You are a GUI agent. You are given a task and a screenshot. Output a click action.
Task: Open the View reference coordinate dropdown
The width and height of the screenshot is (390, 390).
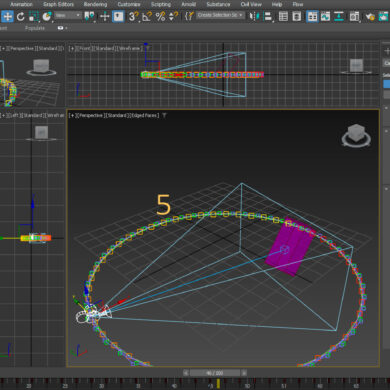[68, 15]
